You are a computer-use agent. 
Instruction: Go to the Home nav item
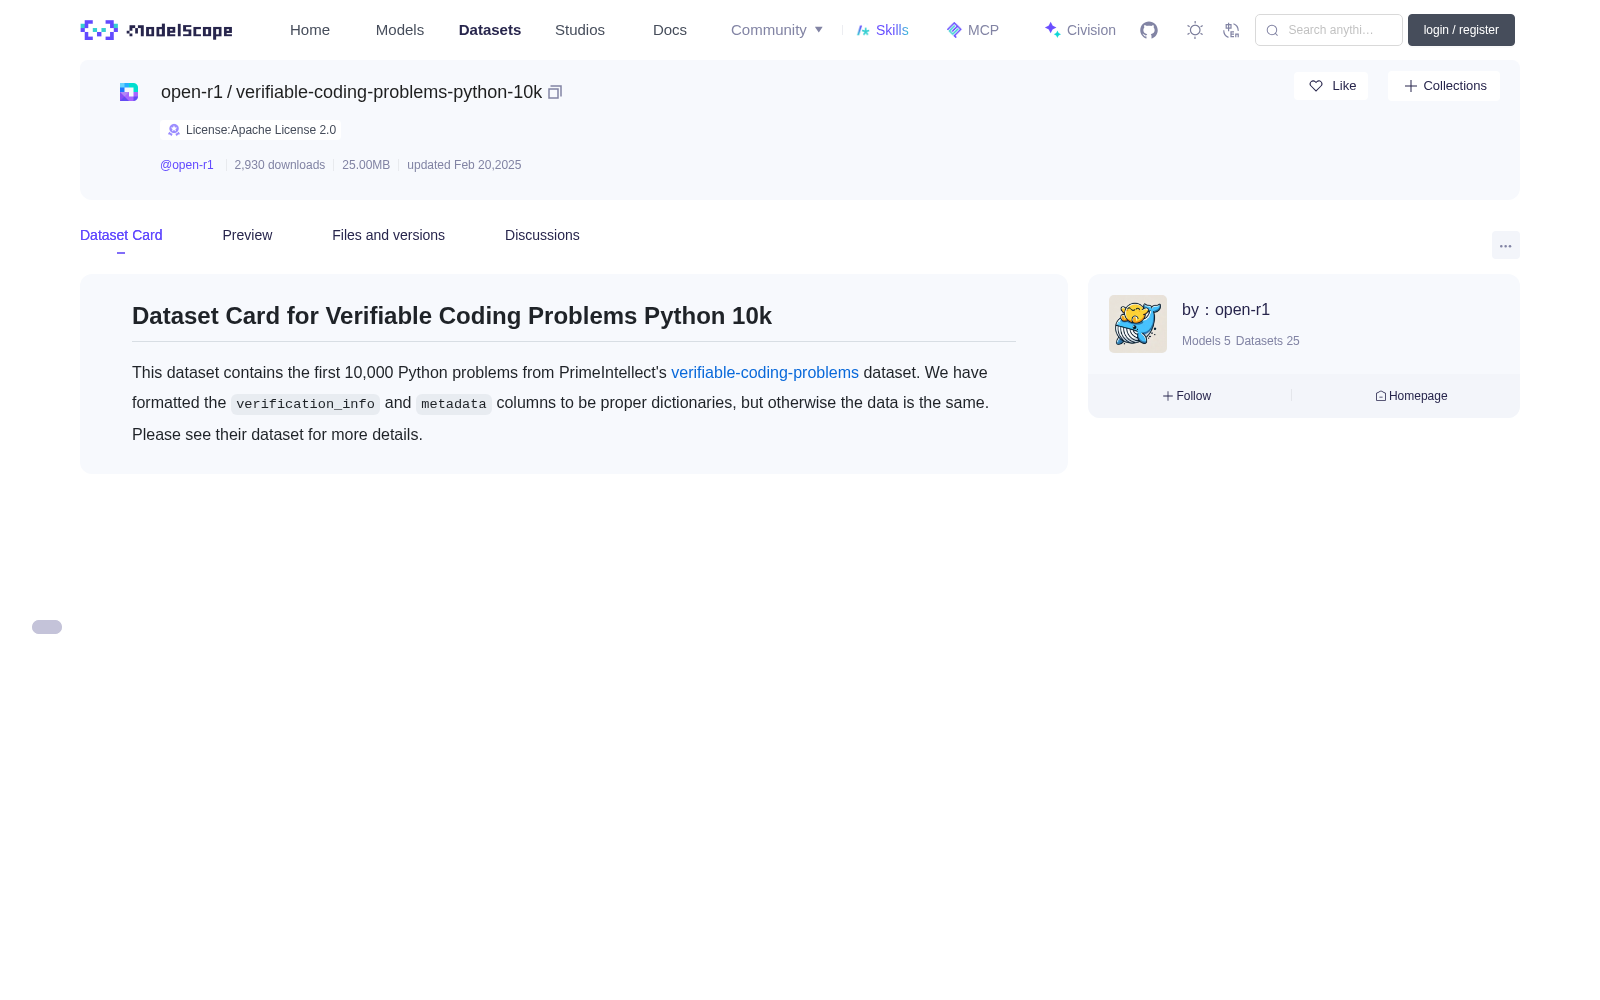[310, 30]
